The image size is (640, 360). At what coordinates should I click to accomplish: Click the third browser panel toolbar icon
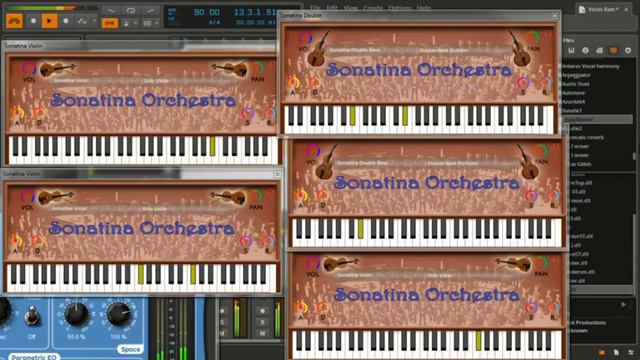point(599,50)
